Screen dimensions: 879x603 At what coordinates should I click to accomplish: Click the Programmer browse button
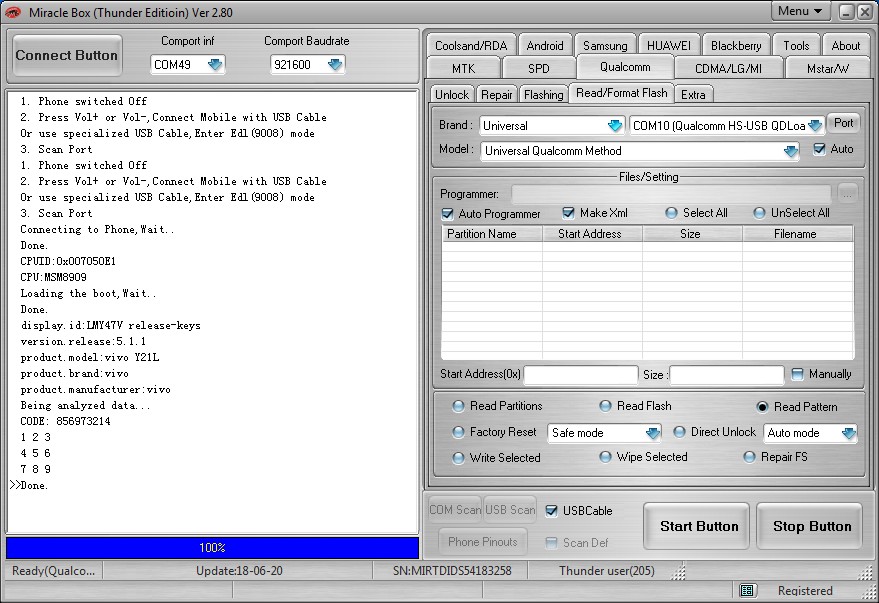point(848,194)
